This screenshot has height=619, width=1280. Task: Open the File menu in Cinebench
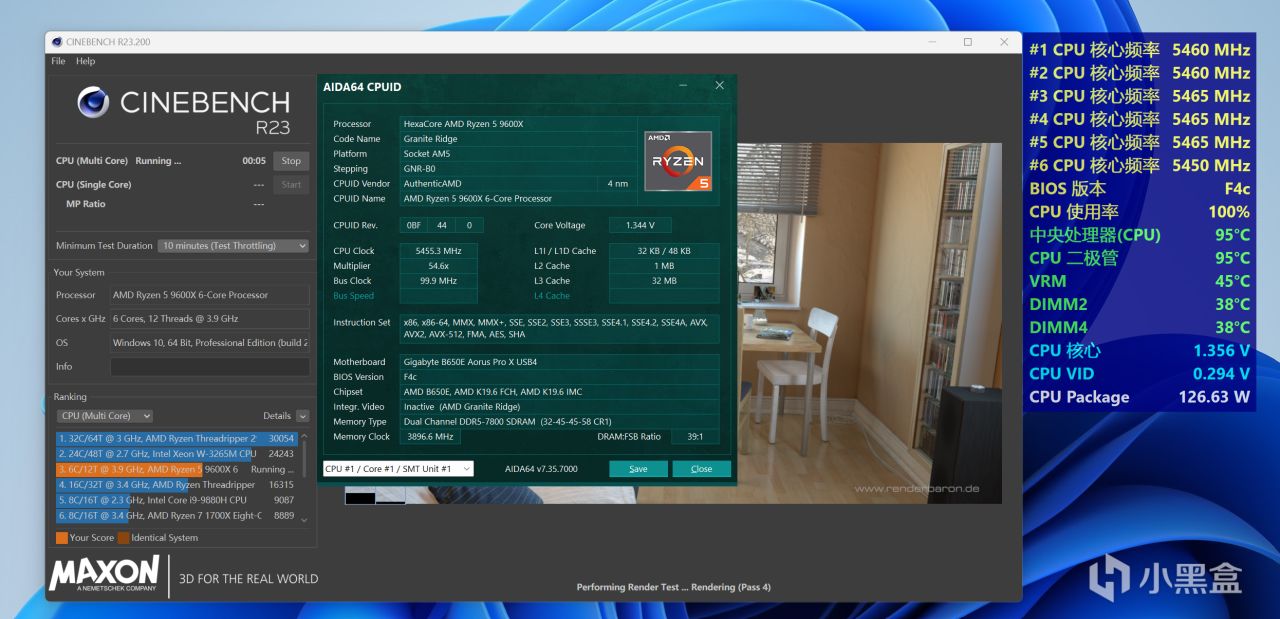pyautogui.click(x=58, y=61)
